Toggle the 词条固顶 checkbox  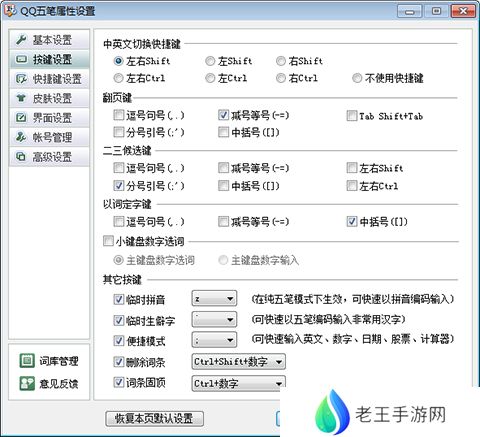tap(119, 382)
